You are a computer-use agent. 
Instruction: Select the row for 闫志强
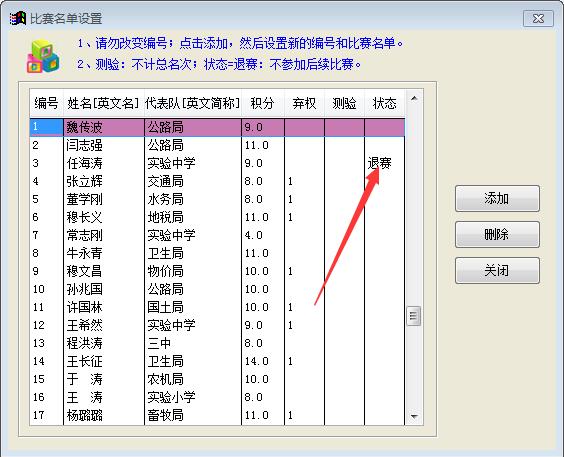point(217,145)
